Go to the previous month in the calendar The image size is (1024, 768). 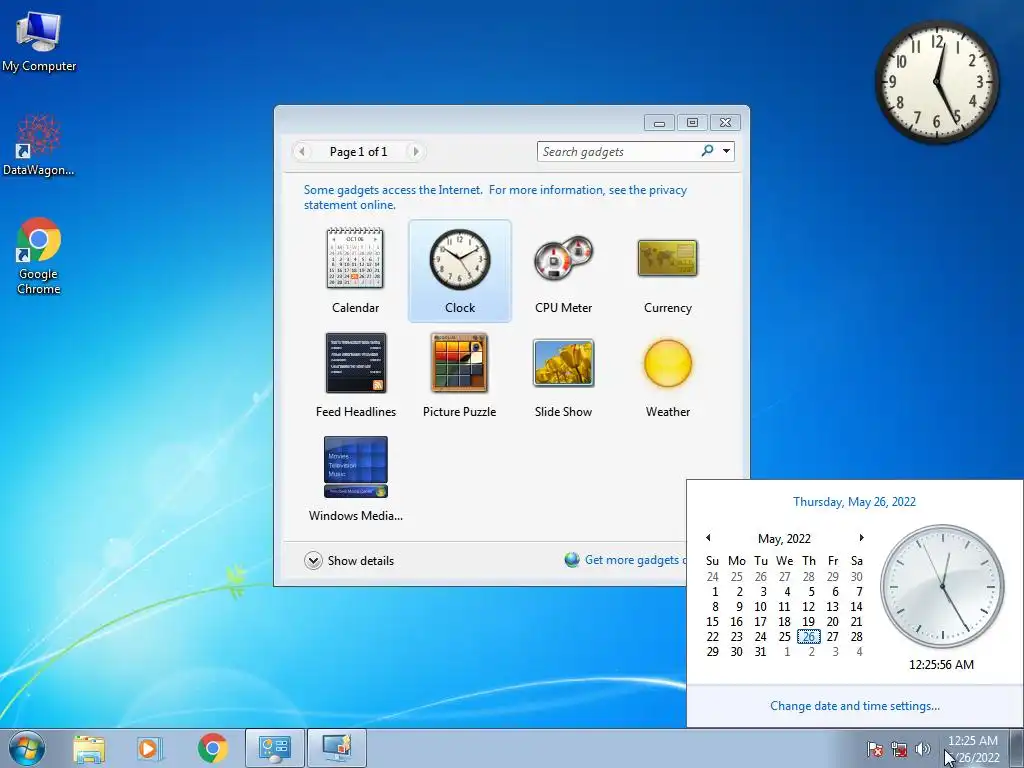pyautogui.click(x=708, y=537)
